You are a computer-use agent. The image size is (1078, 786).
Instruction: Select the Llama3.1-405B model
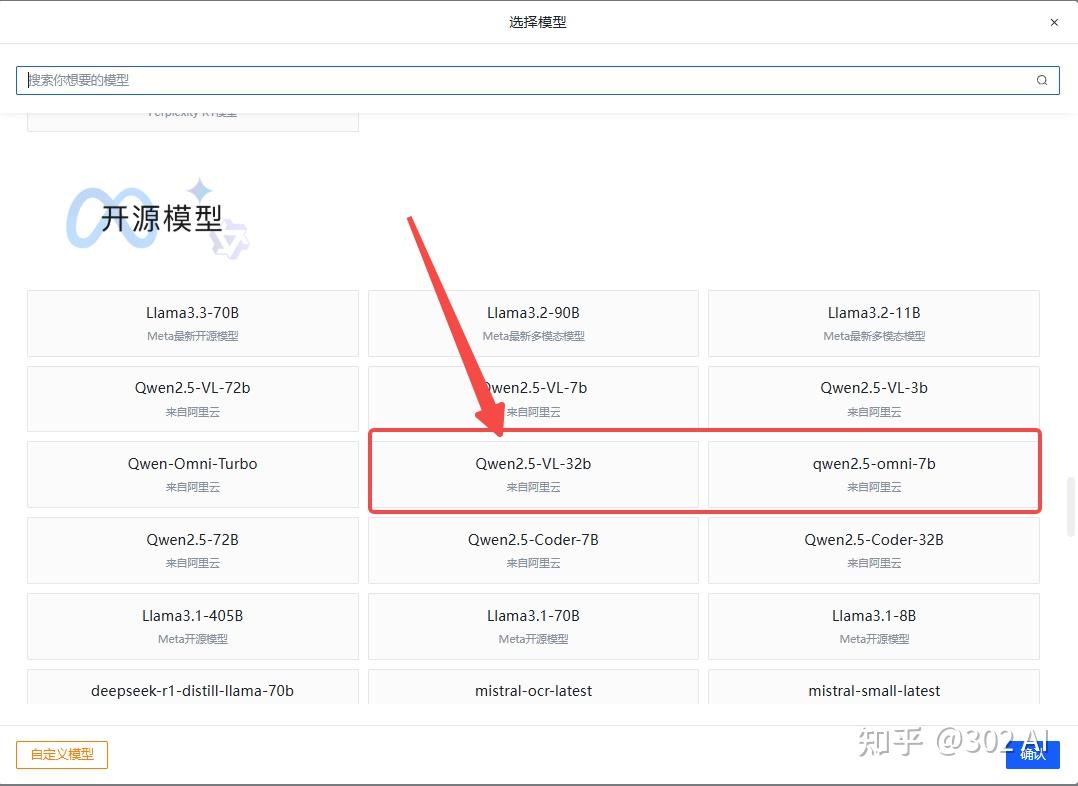tap(192, 626)
